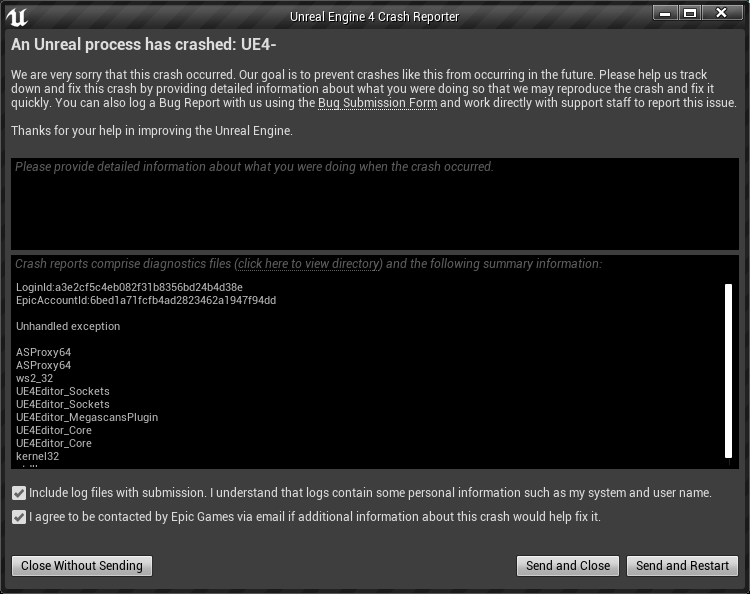Click the crash summary vertical scrollbar

[x=728, y=371]
